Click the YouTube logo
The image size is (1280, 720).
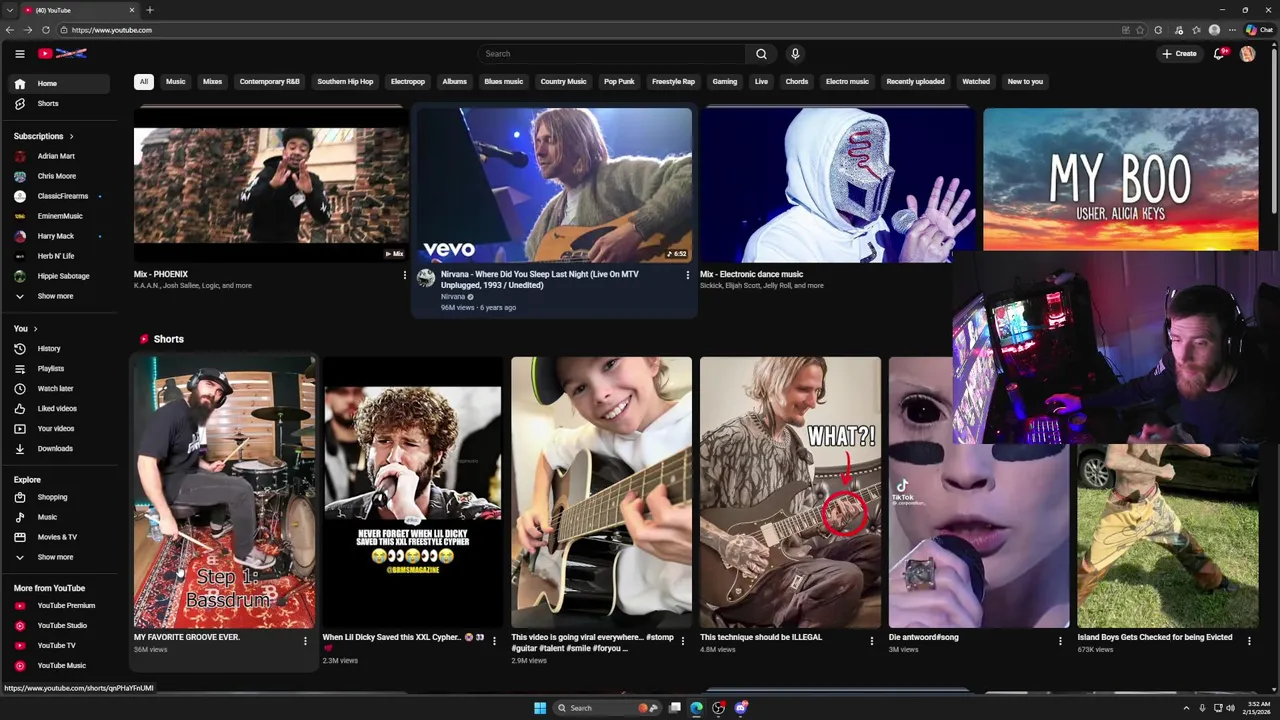[x=62, y=54]
